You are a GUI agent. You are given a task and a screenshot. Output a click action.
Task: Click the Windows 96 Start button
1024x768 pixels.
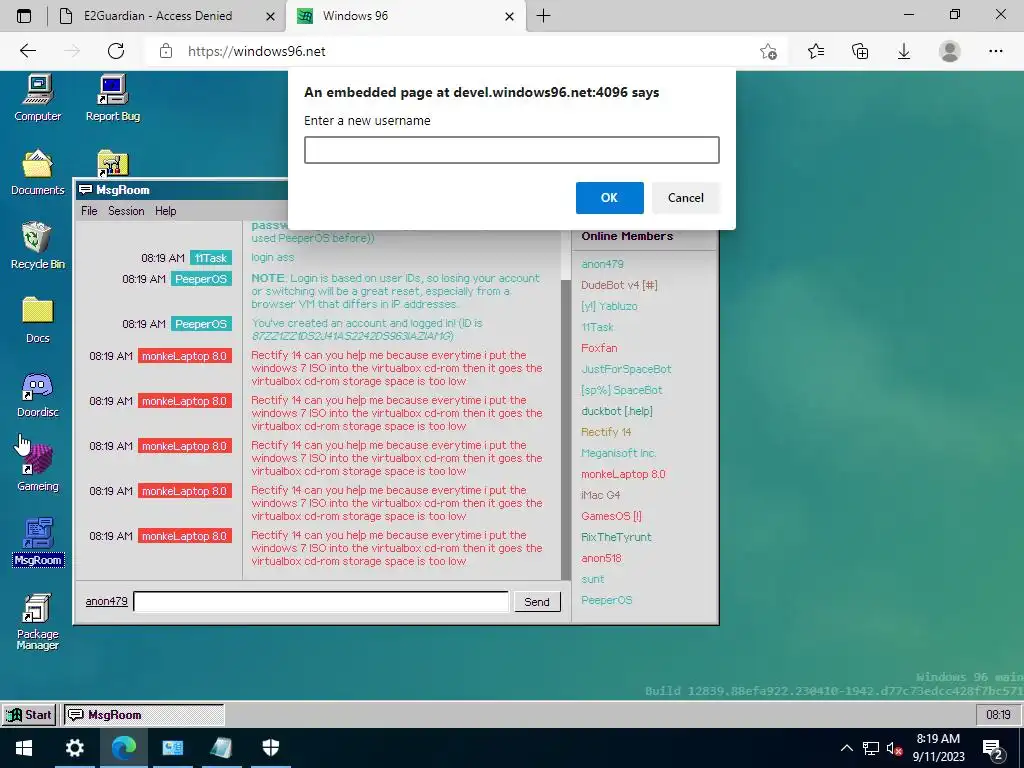point(29,714)
